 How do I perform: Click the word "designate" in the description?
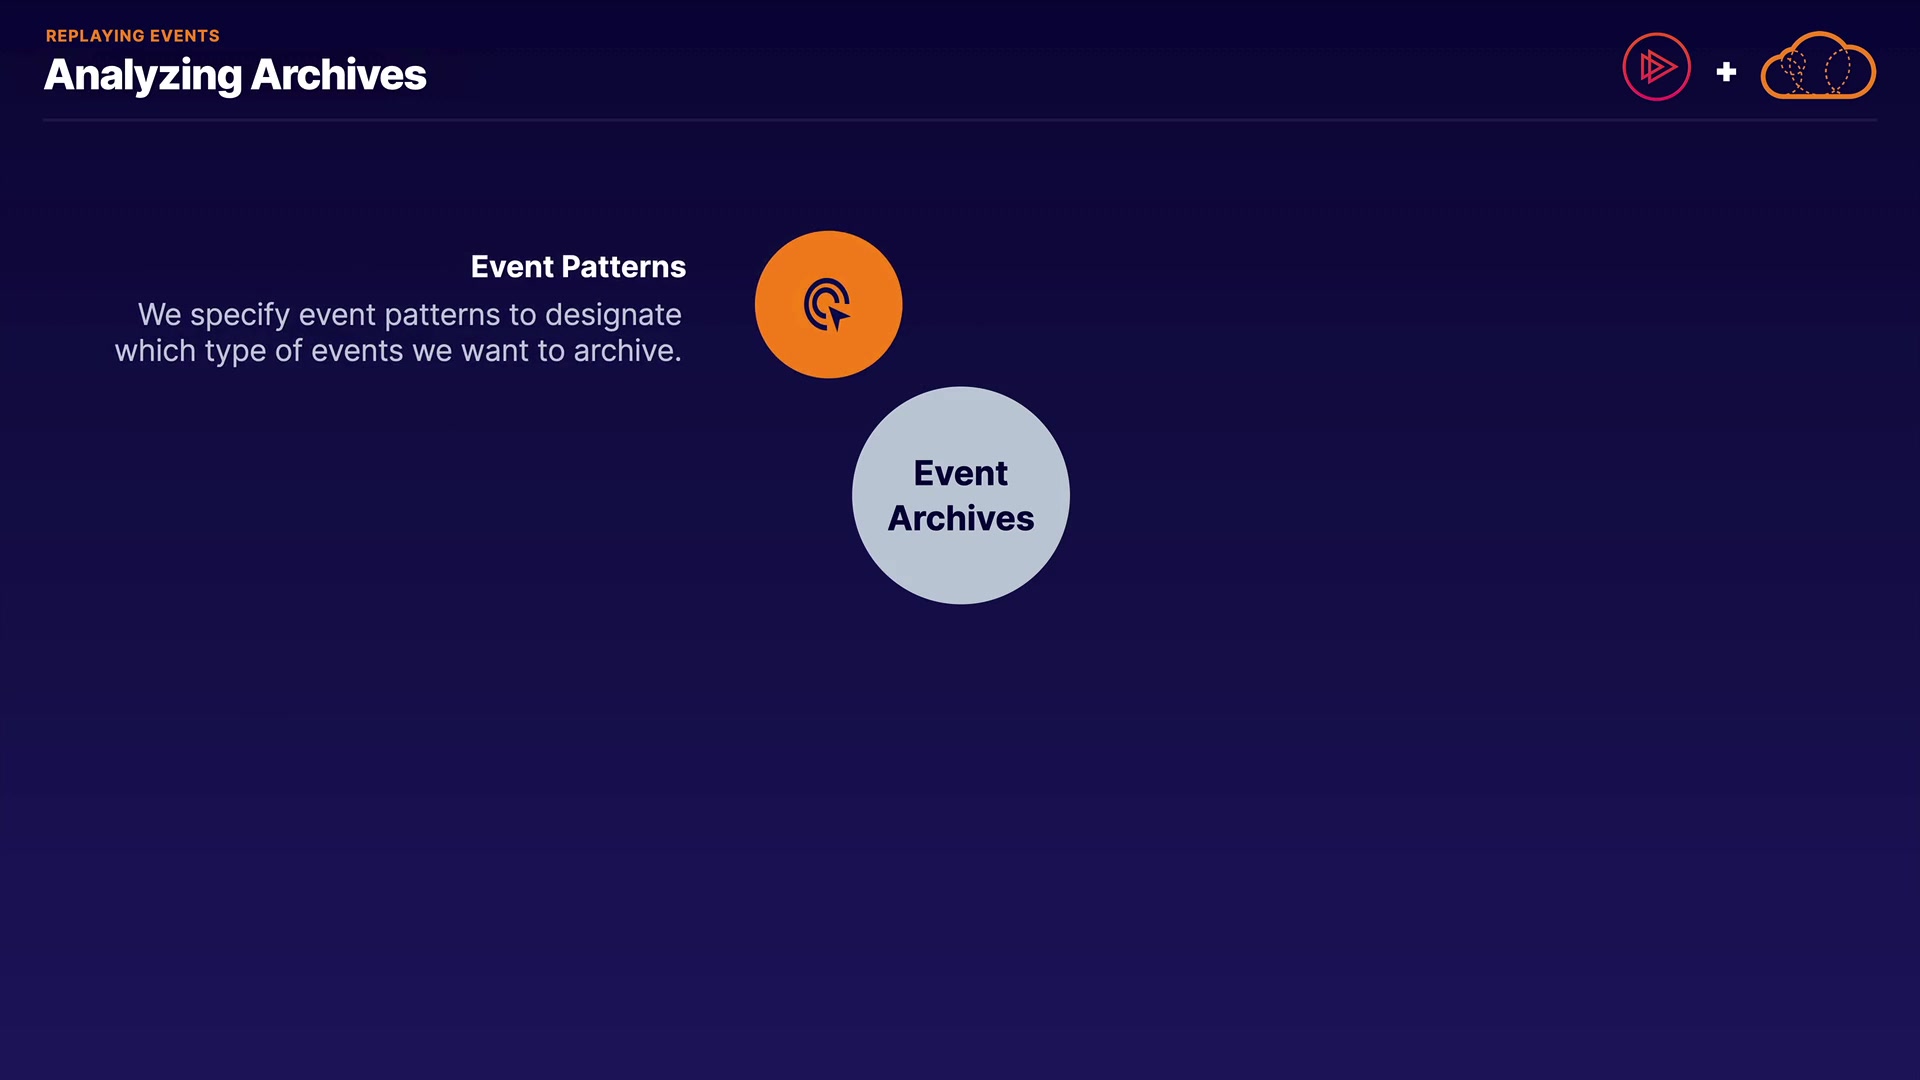[612, 315]
